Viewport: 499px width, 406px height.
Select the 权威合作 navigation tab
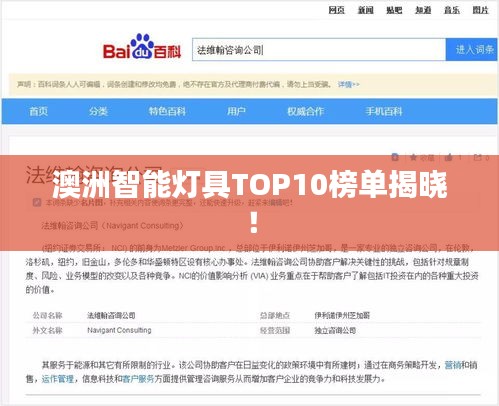305,111
